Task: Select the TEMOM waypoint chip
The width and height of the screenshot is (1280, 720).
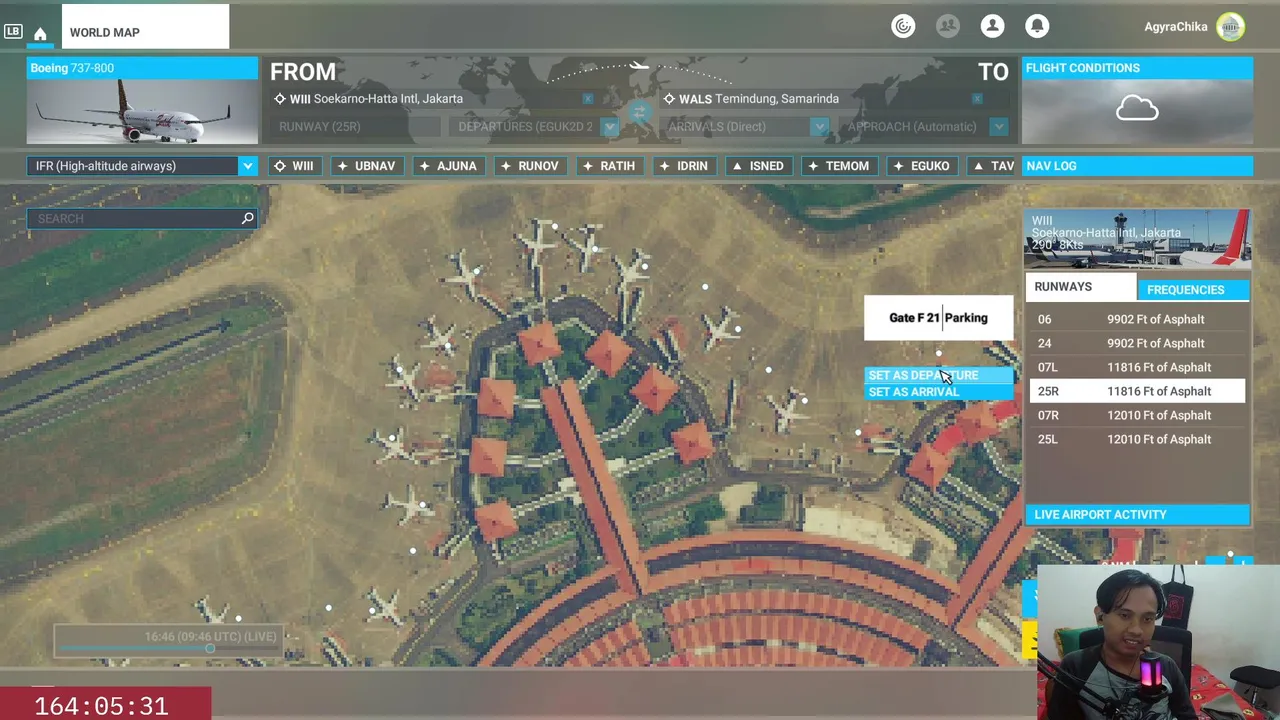Action: tap(839, 166)
